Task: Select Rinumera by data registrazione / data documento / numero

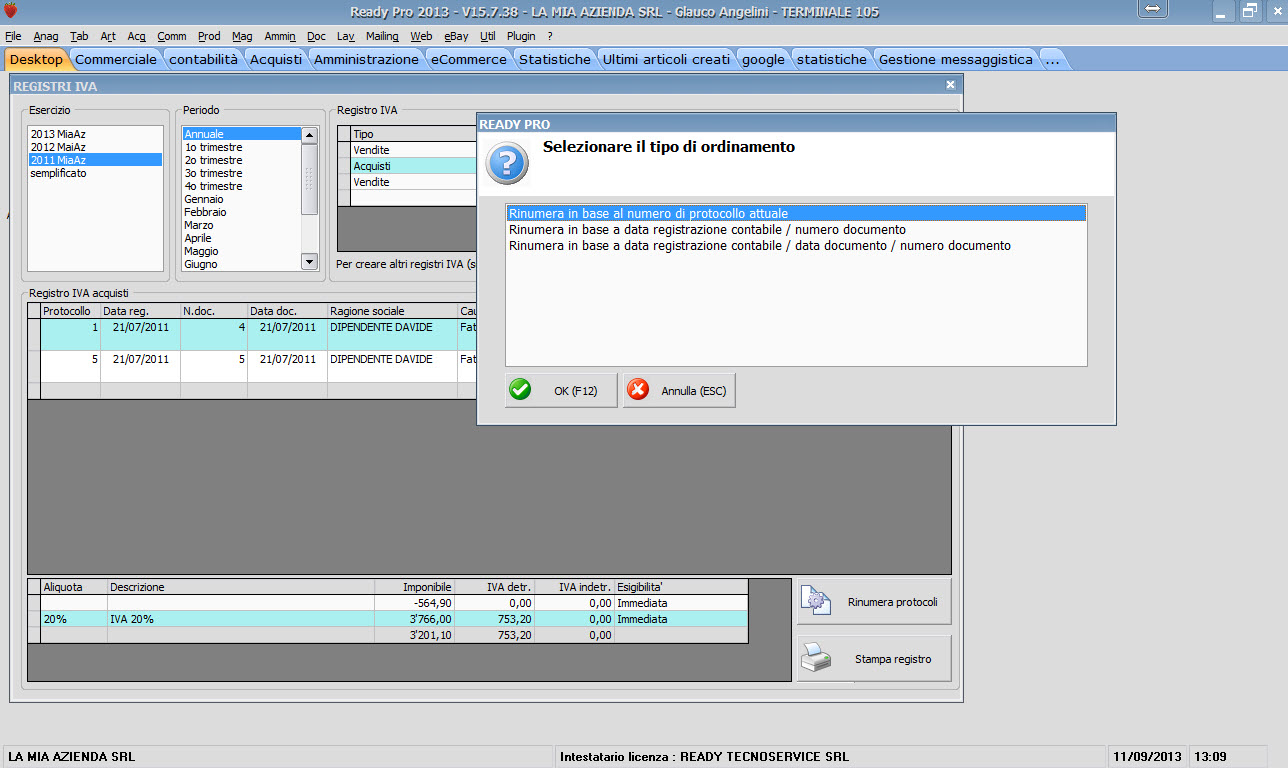Action: coord(796,245)
